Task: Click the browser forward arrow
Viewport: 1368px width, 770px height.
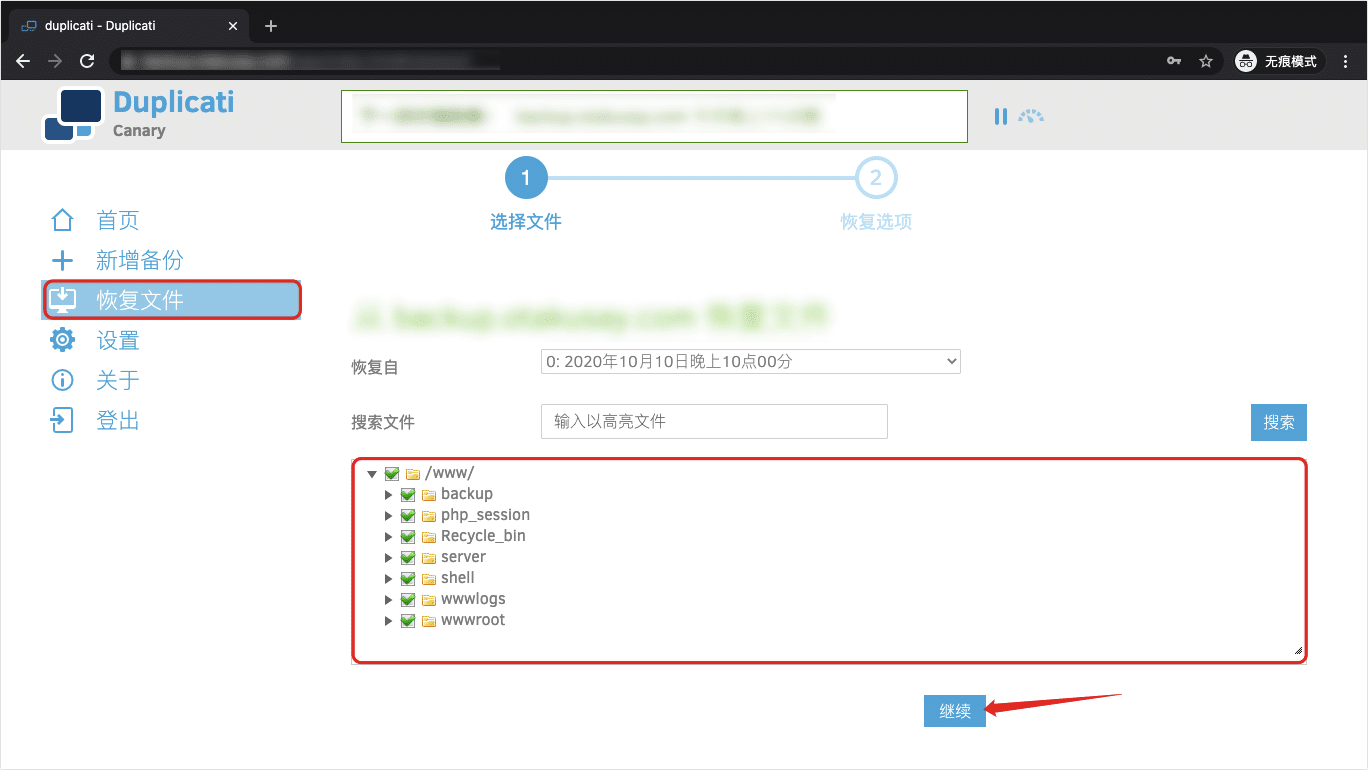Action: pyautogui.click(x=55, y=61)
